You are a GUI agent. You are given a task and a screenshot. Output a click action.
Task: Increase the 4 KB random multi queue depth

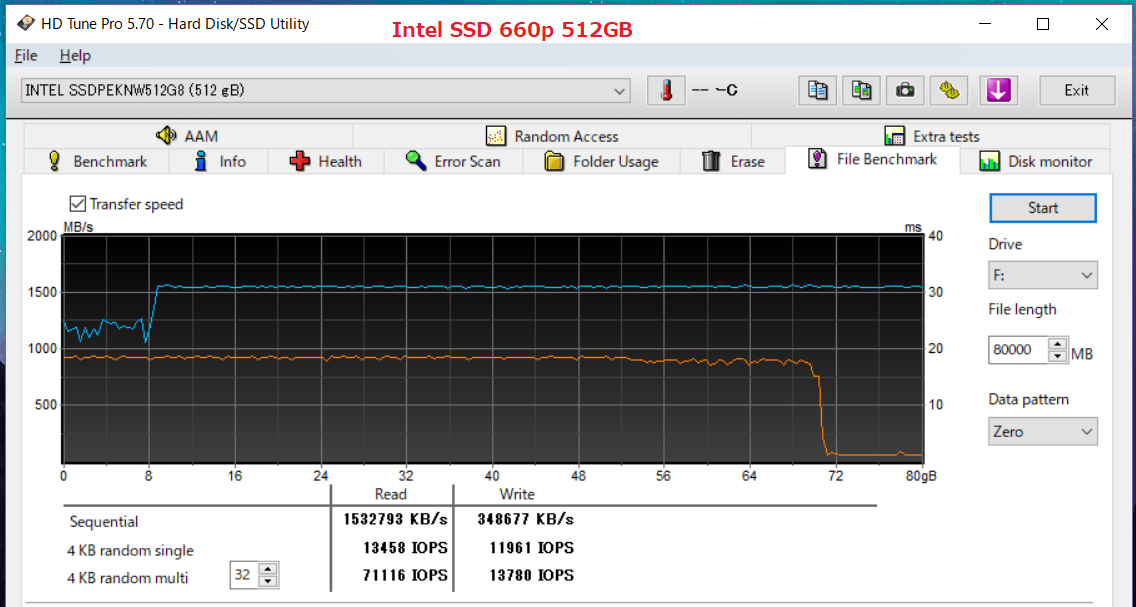[268, 569]
